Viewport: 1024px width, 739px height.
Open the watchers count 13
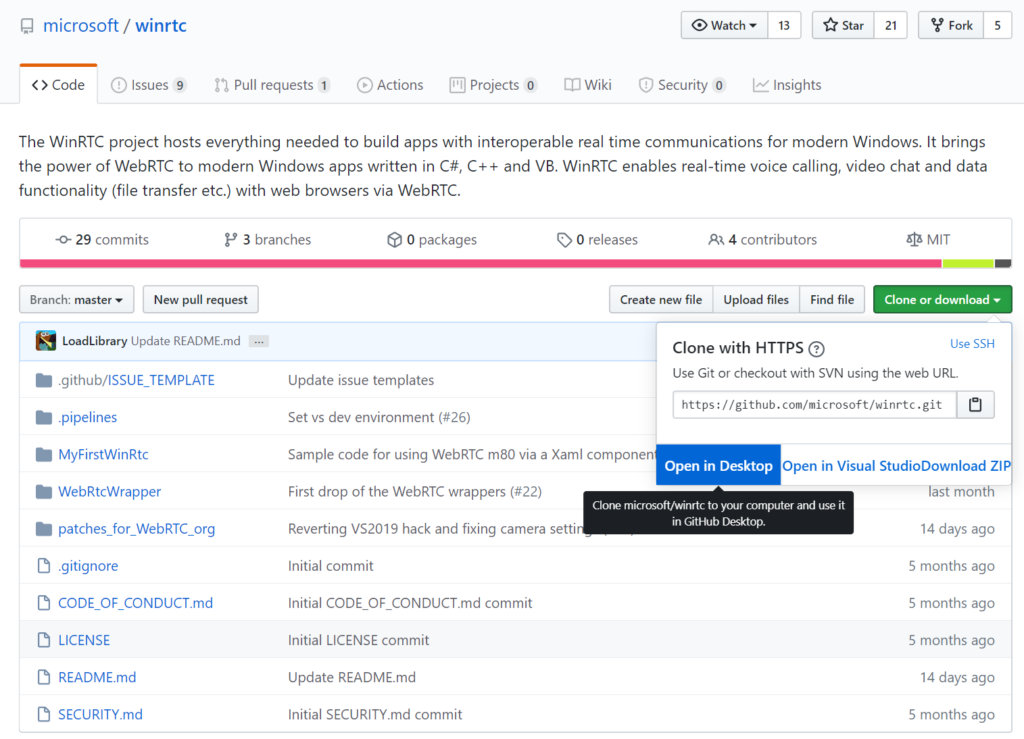(784, 25)
